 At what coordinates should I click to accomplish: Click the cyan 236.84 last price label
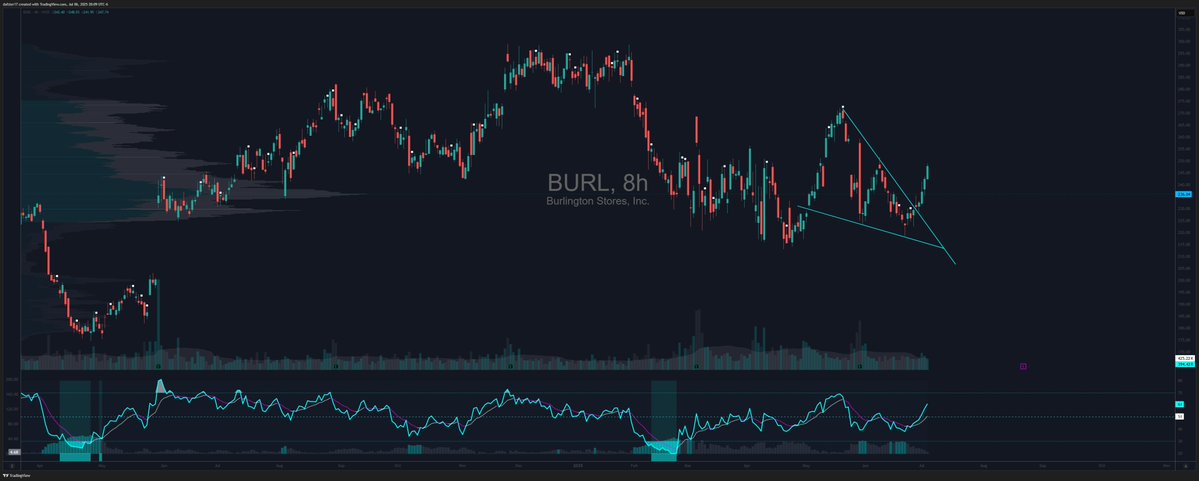click(x=1183, y=194)
